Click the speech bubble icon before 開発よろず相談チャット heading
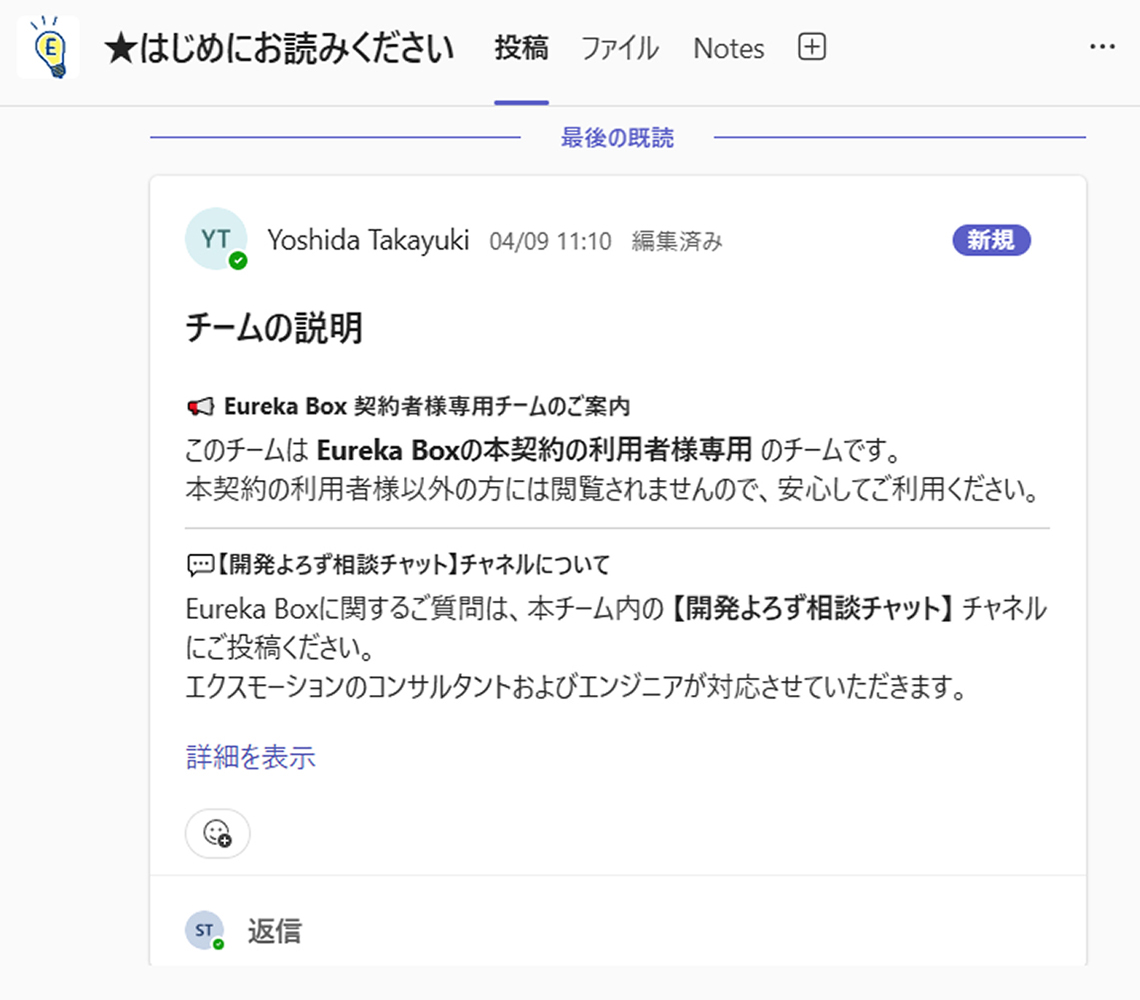Image resolution: width=1140 pixels, height=1000 pixels. [x=201, y=564]
